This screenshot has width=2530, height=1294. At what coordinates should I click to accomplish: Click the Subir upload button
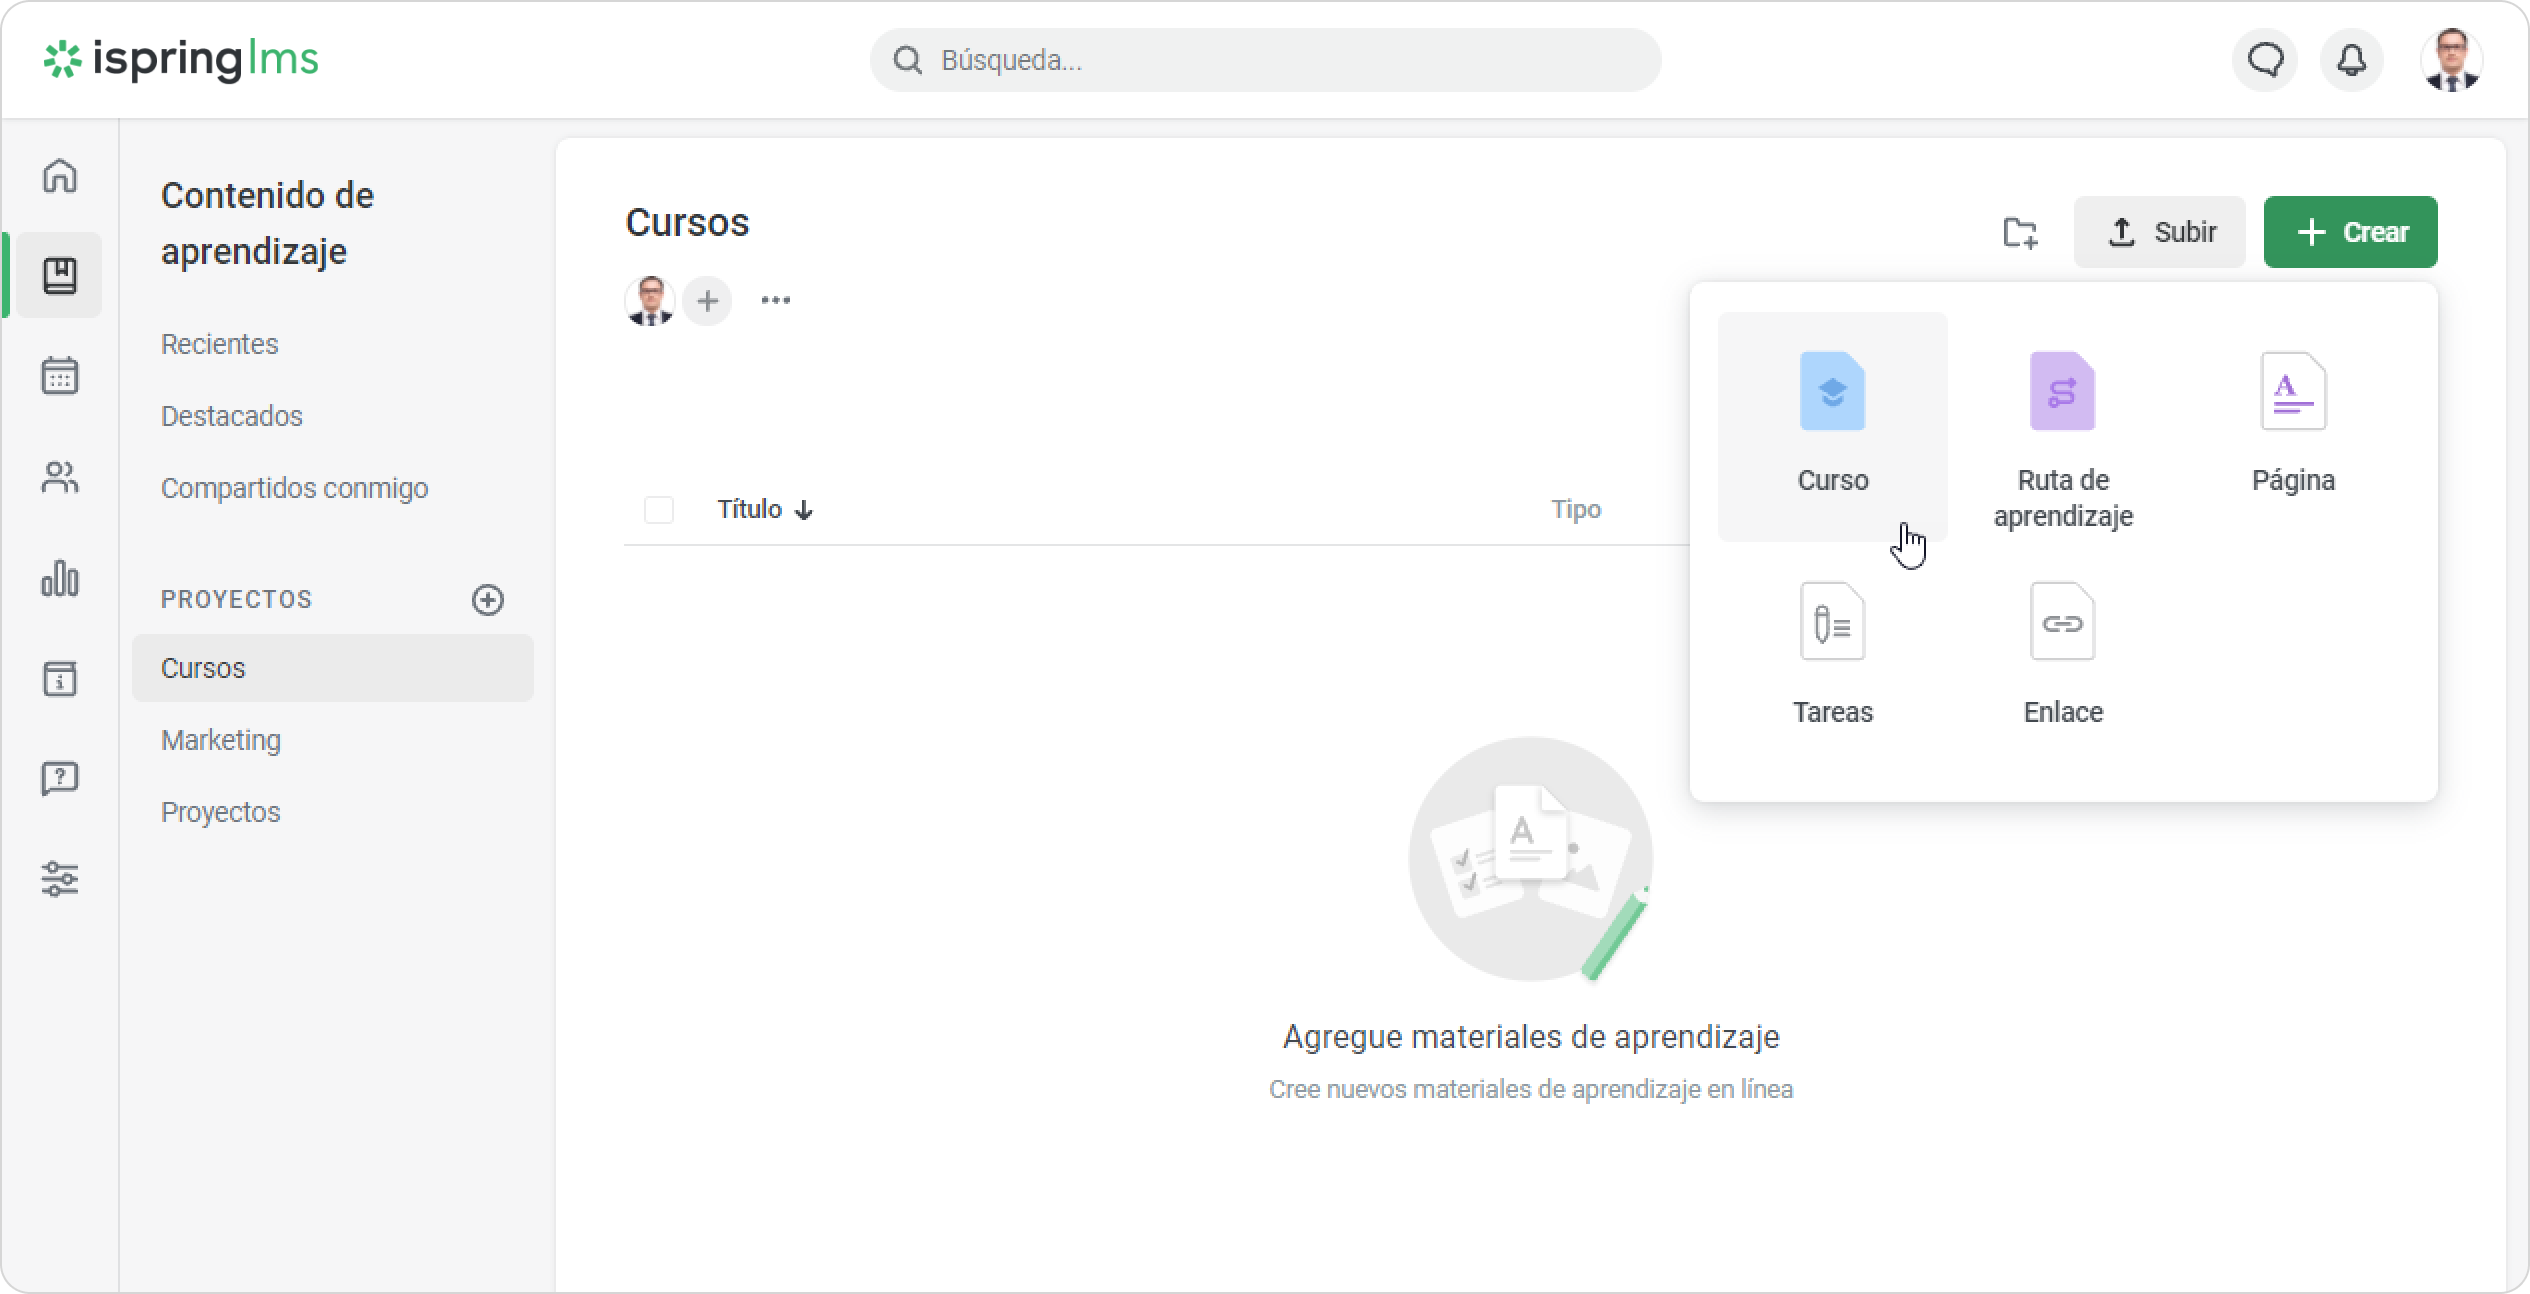(2159, 232)
